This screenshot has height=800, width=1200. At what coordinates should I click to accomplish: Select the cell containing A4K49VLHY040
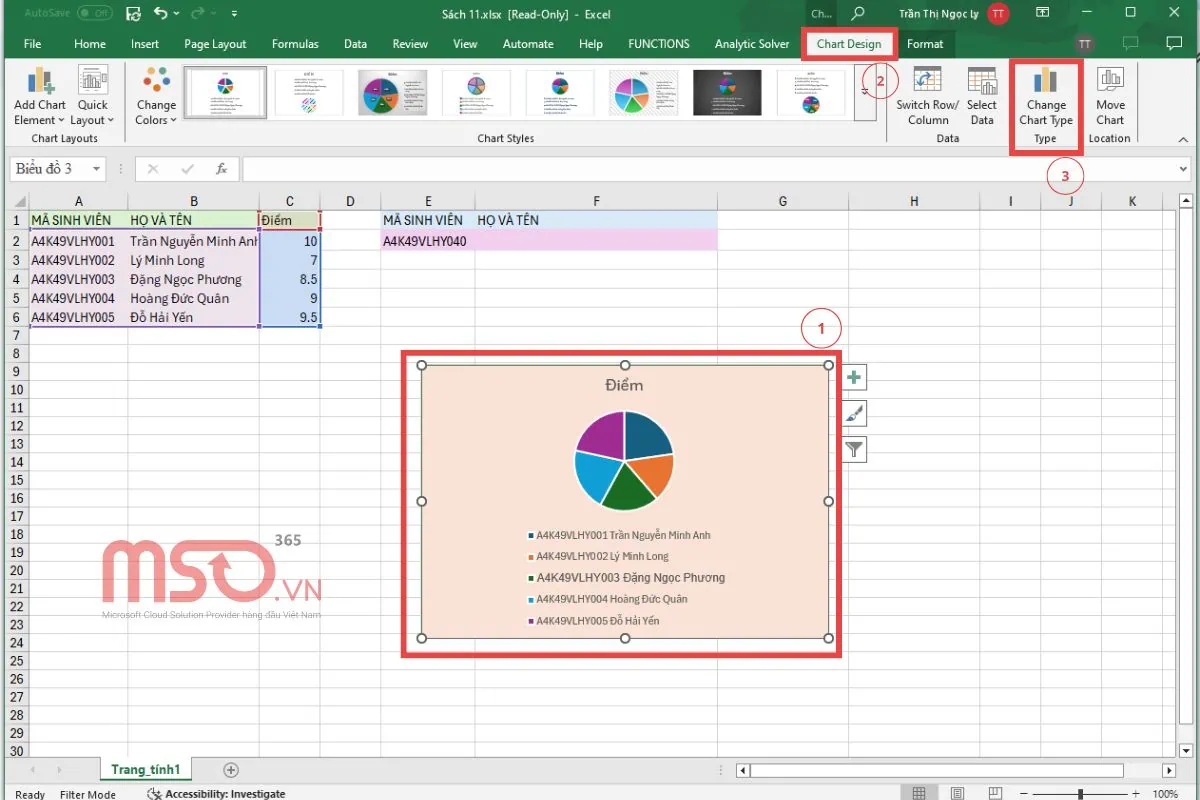point(428,239)
